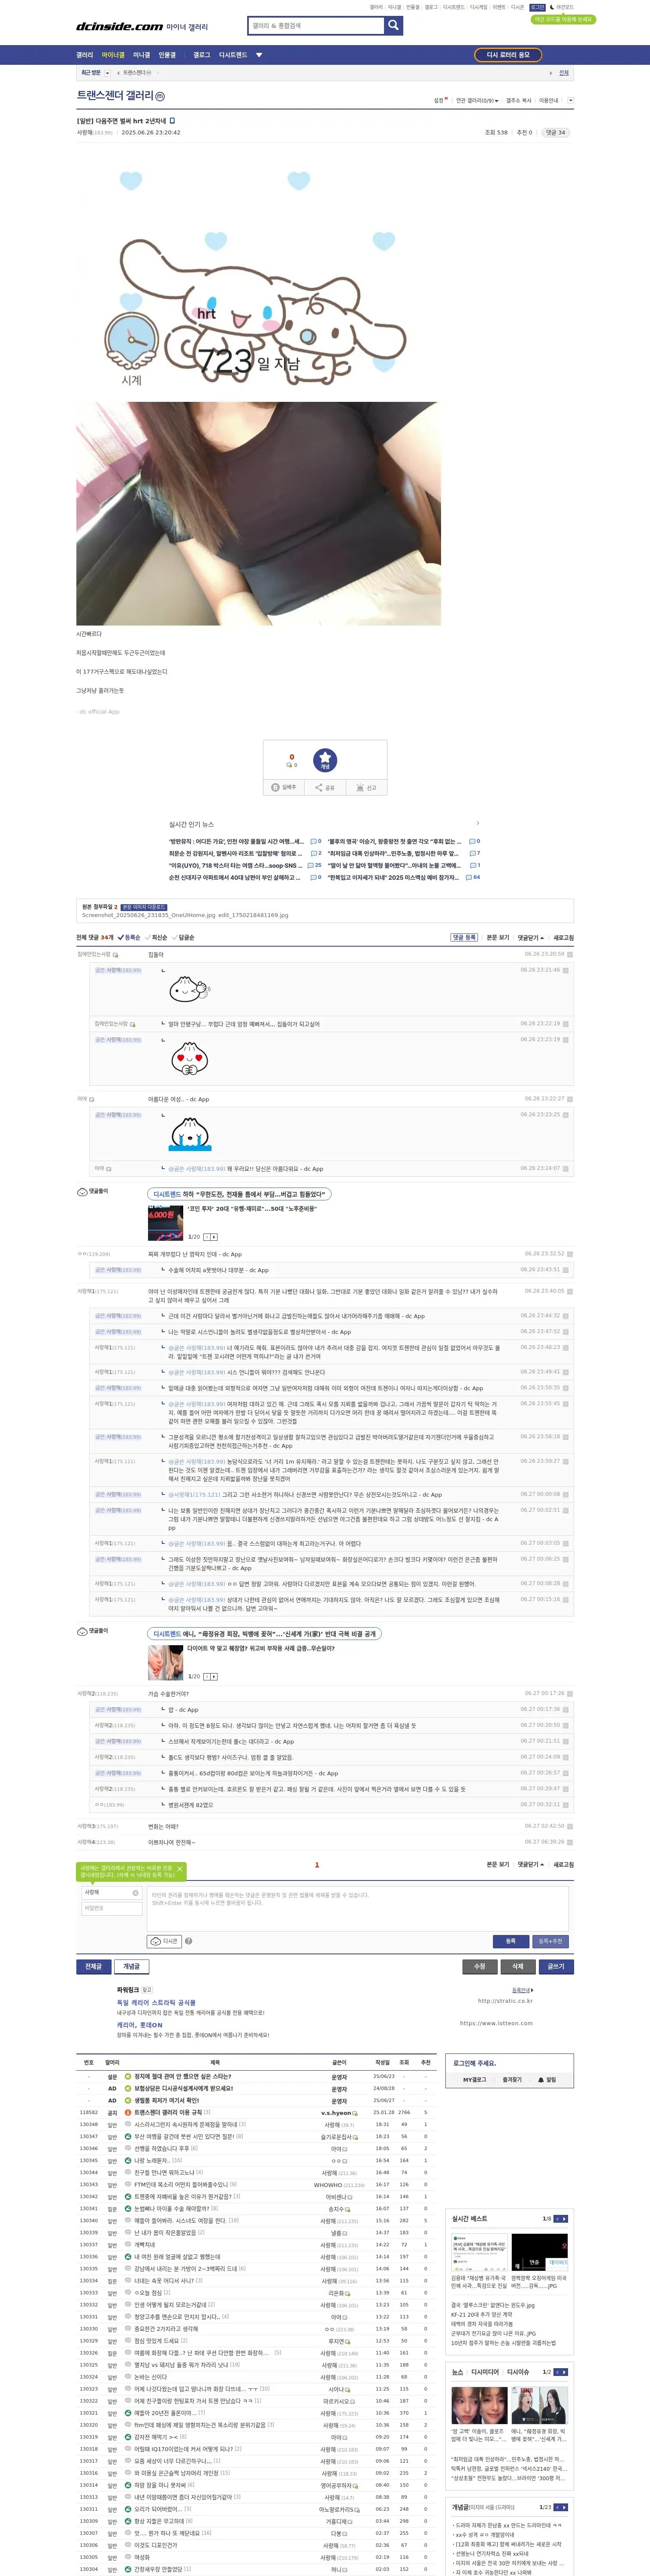This screenshot has height=2576, width=650.
Task: Select 등록순 comment sort option
Action: 130,938
